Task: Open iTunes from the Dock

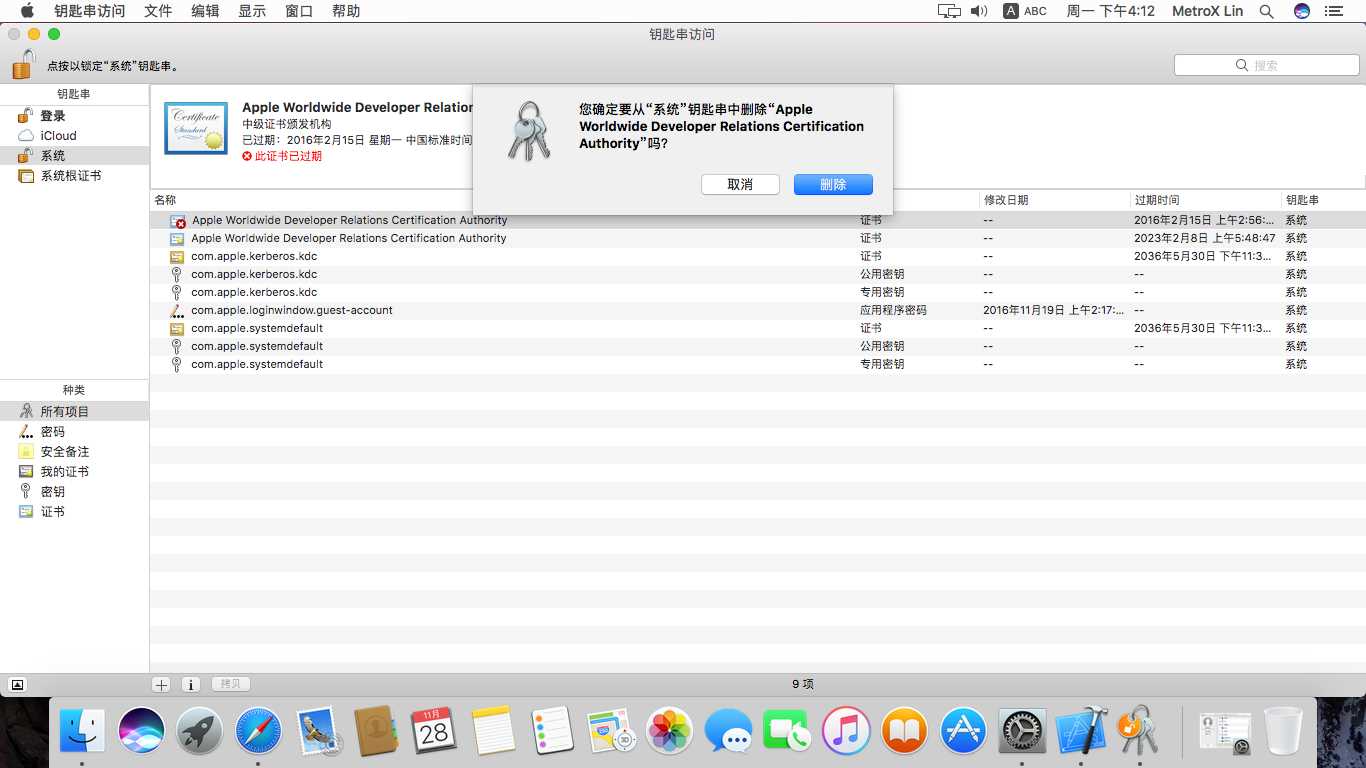Action: [846, 731]
